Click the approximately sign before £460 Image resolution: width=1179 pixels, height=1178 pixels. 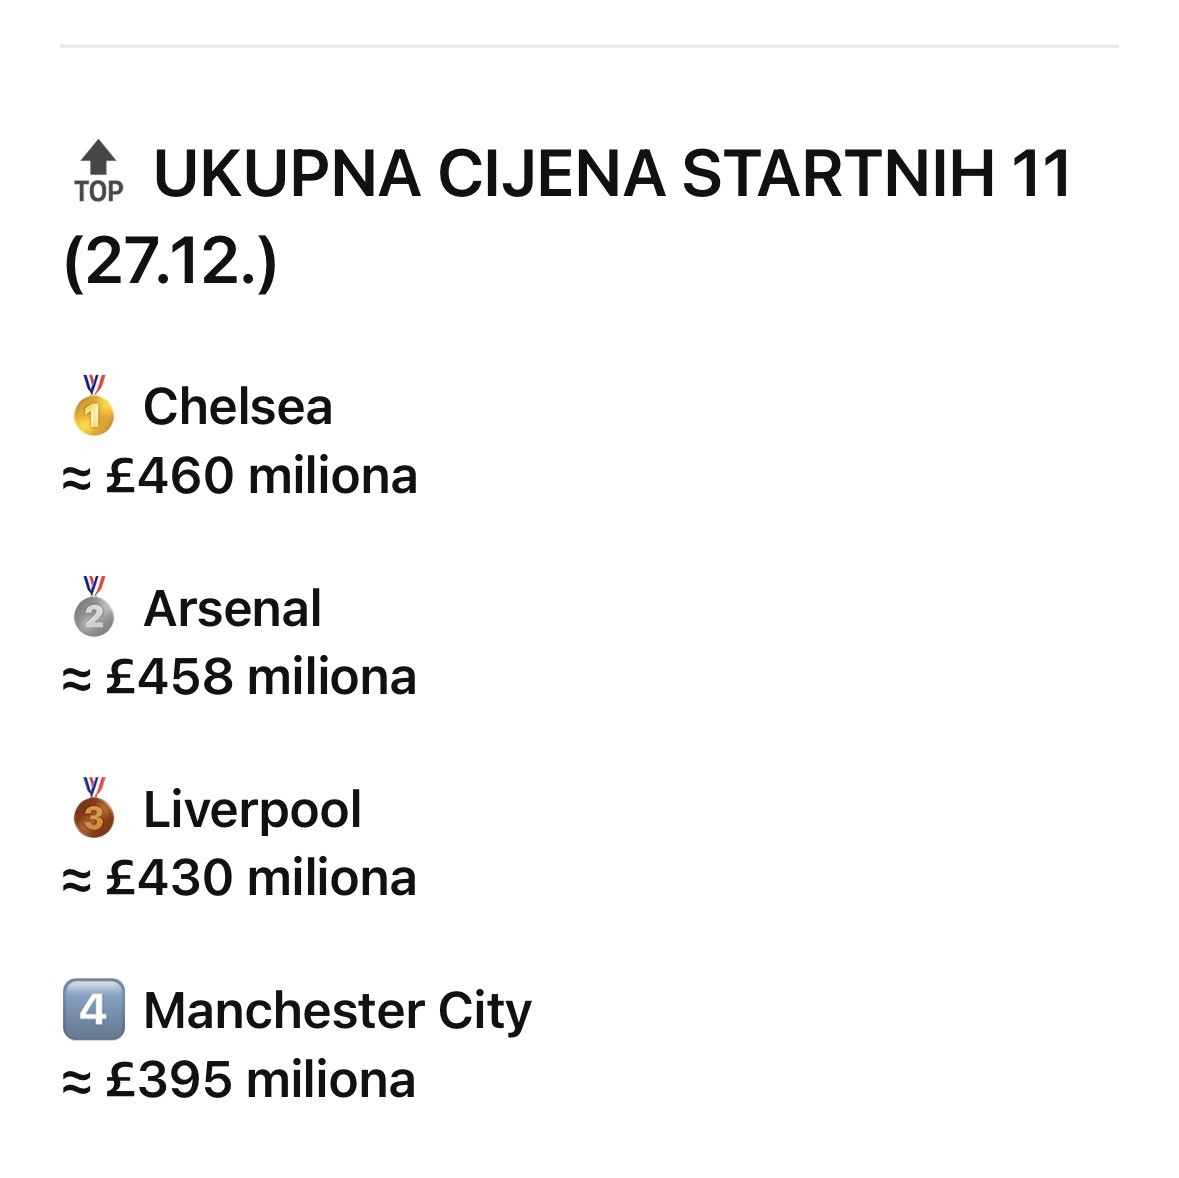[x=77, y=478]
